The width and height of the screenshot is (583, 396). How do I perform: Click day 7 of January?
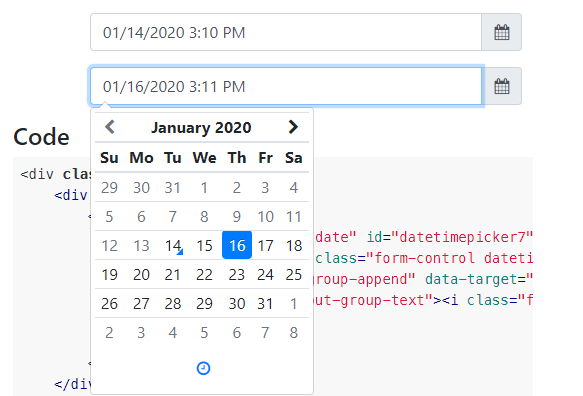click(x=173, y=216)
